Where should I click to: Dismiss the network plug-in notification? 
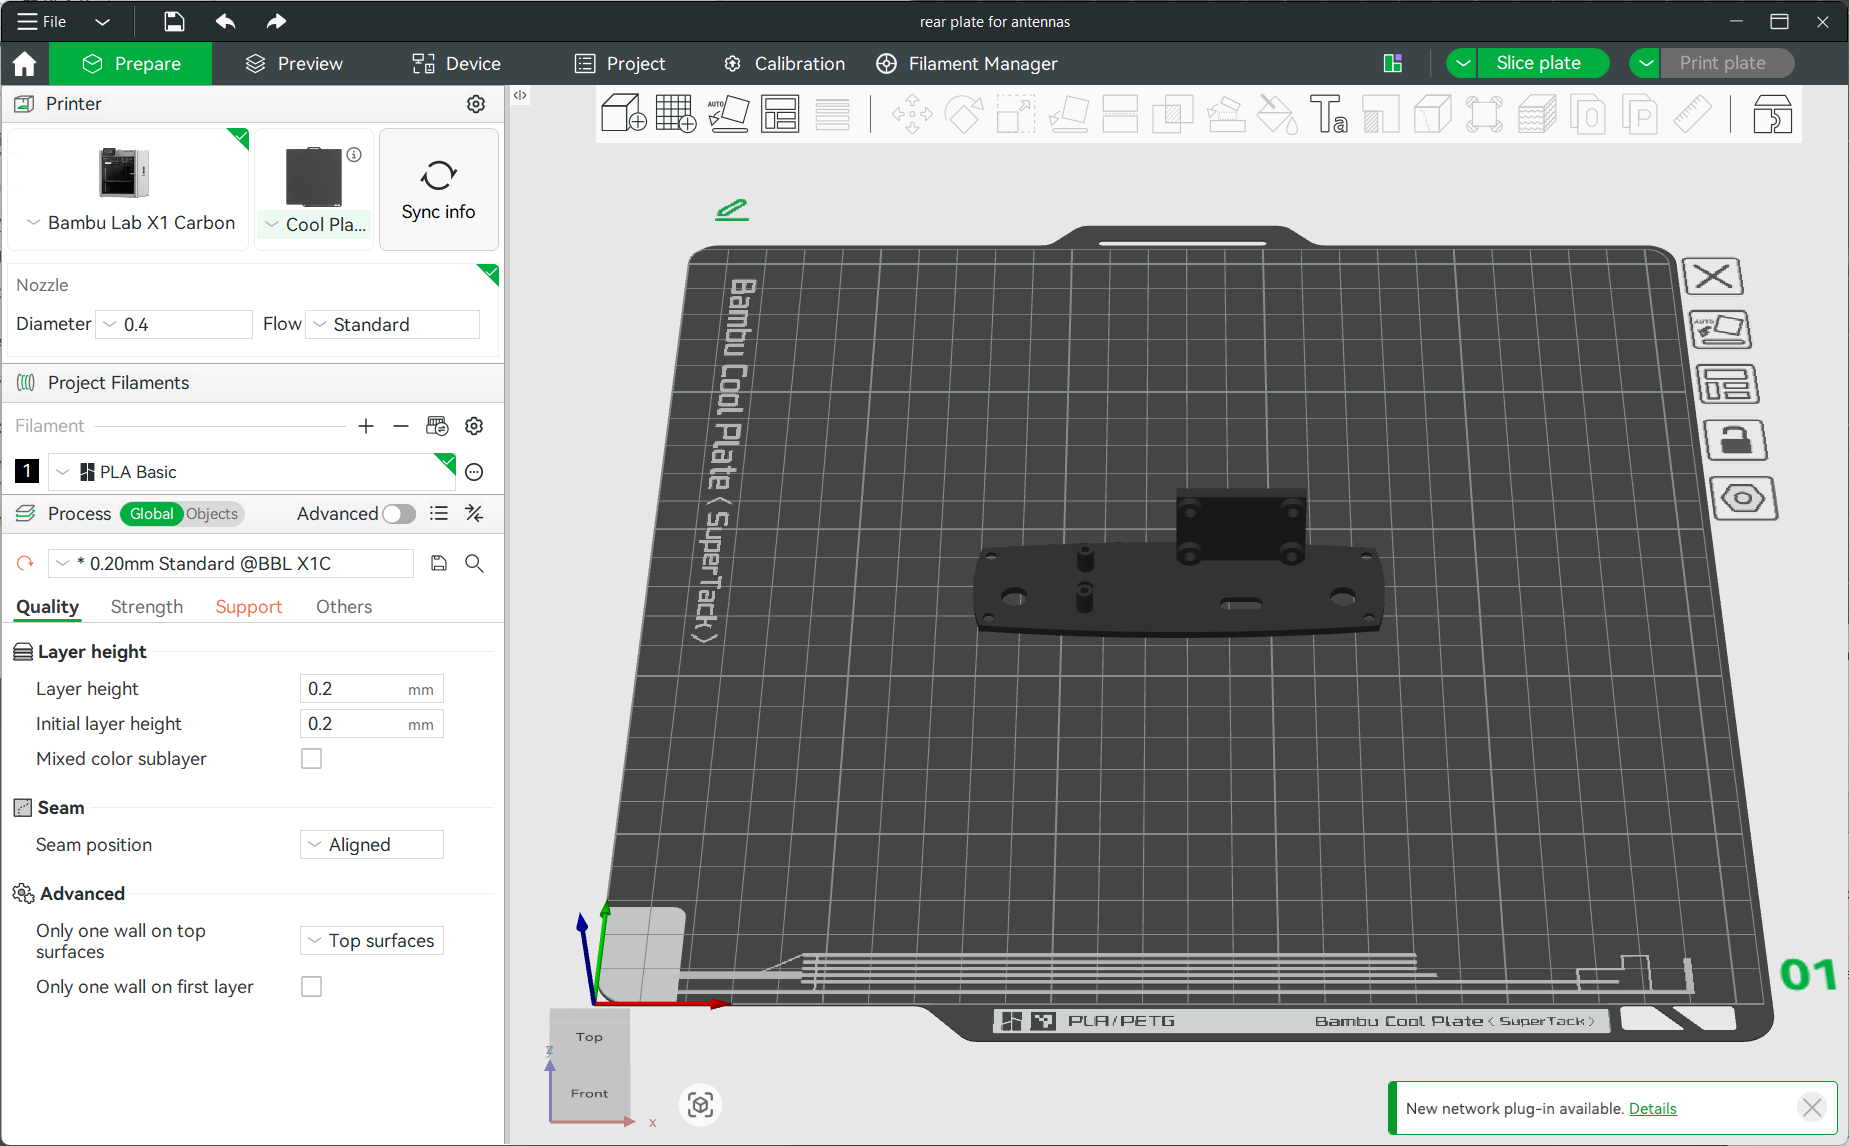click(x=1811, y=1107)
